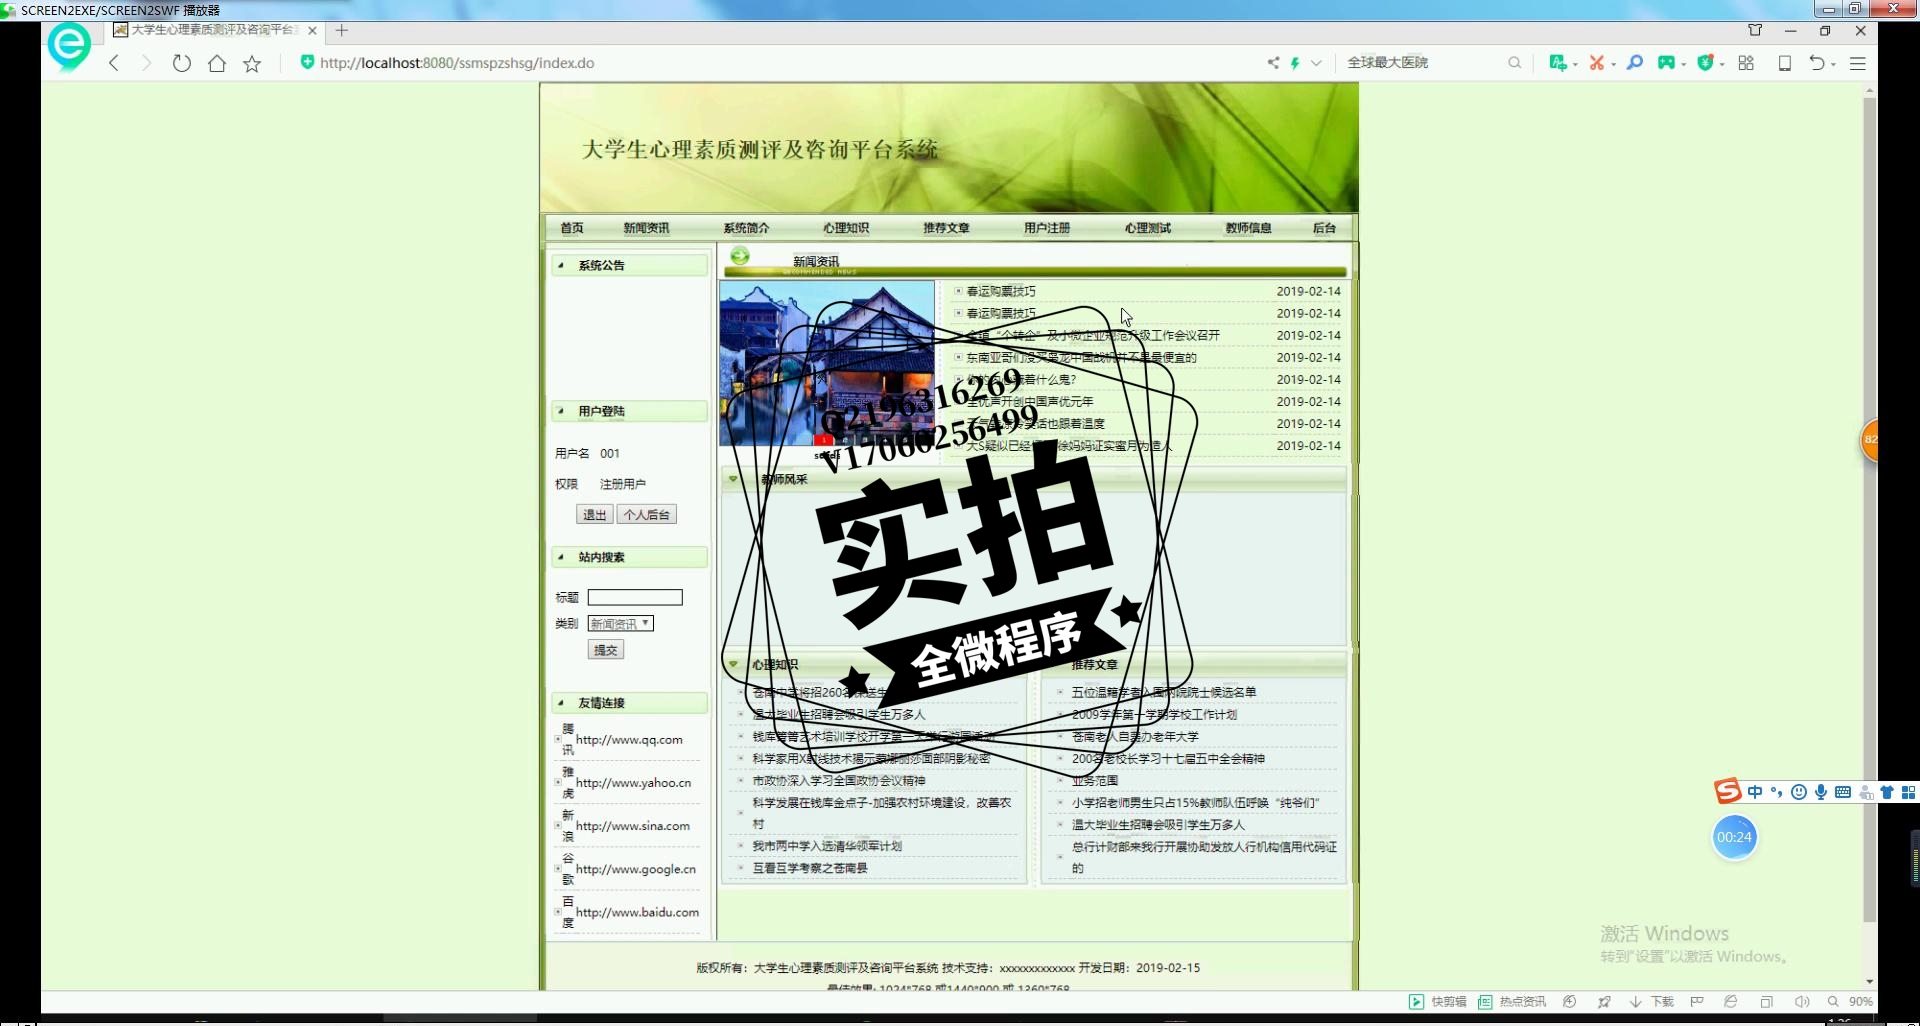Open link http://www.google.cn
This screenshot has height=1026, width=1920.
coord(636,869)
